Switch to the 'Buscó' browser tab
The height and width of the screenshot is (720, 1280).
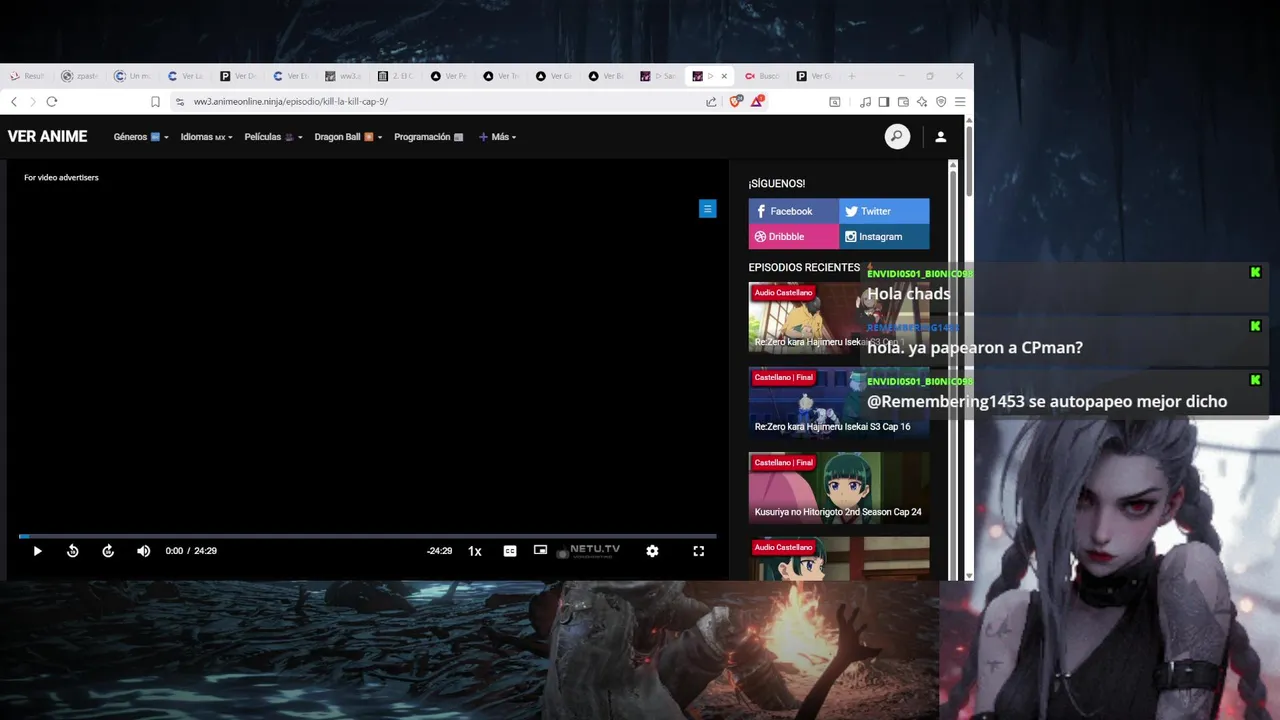763,76
